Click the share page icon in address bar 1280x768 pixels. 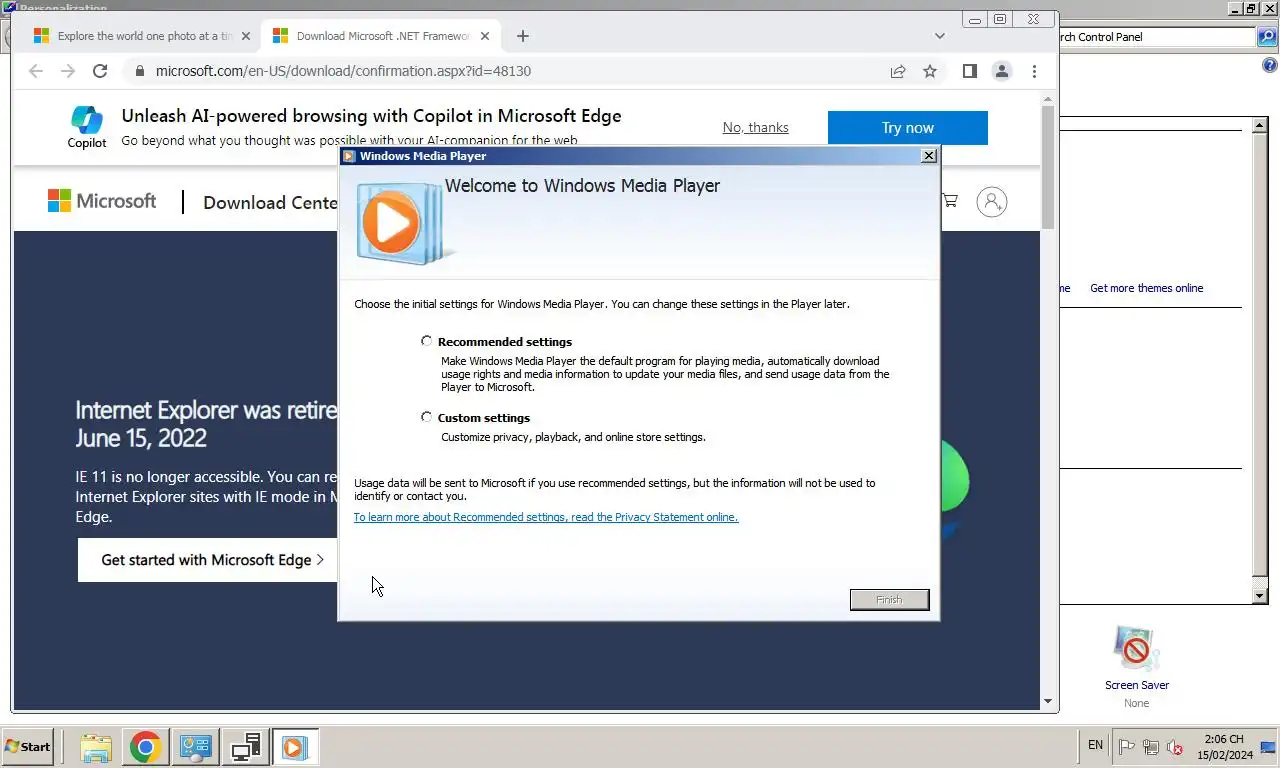click(898, 71)
